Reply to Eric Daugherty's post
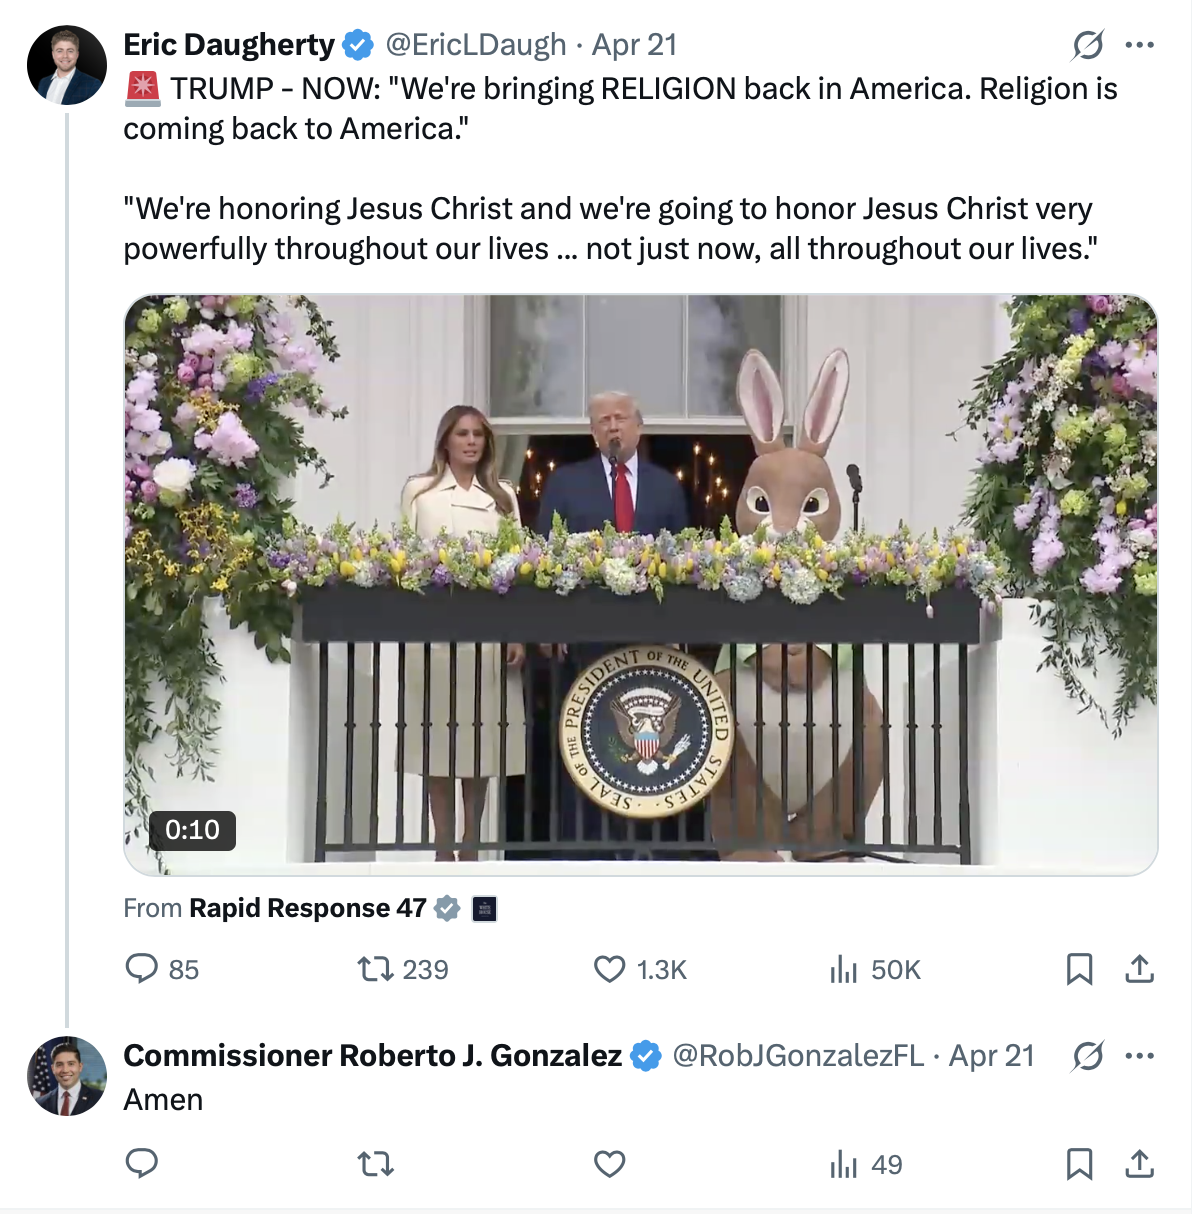Screen dimensions: 1192x1214 pos(161,969)
